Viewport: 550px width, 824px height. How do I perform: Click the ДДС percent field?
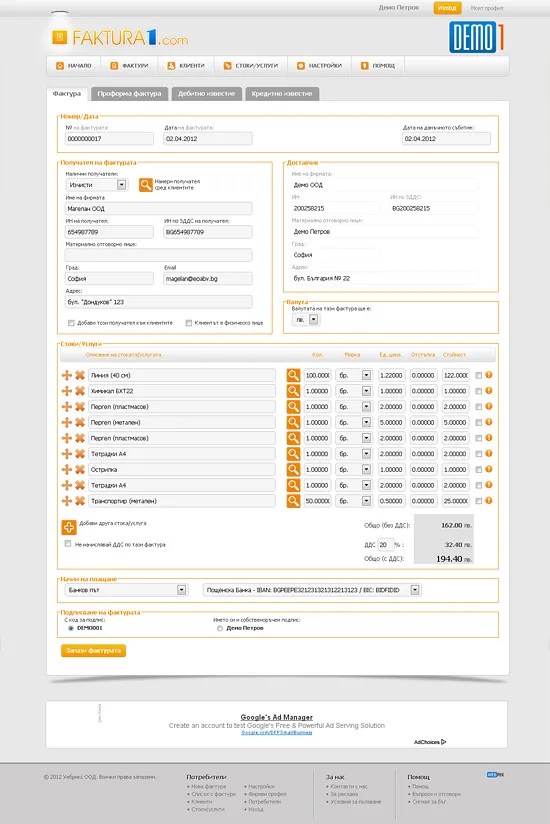click(385, 544)
